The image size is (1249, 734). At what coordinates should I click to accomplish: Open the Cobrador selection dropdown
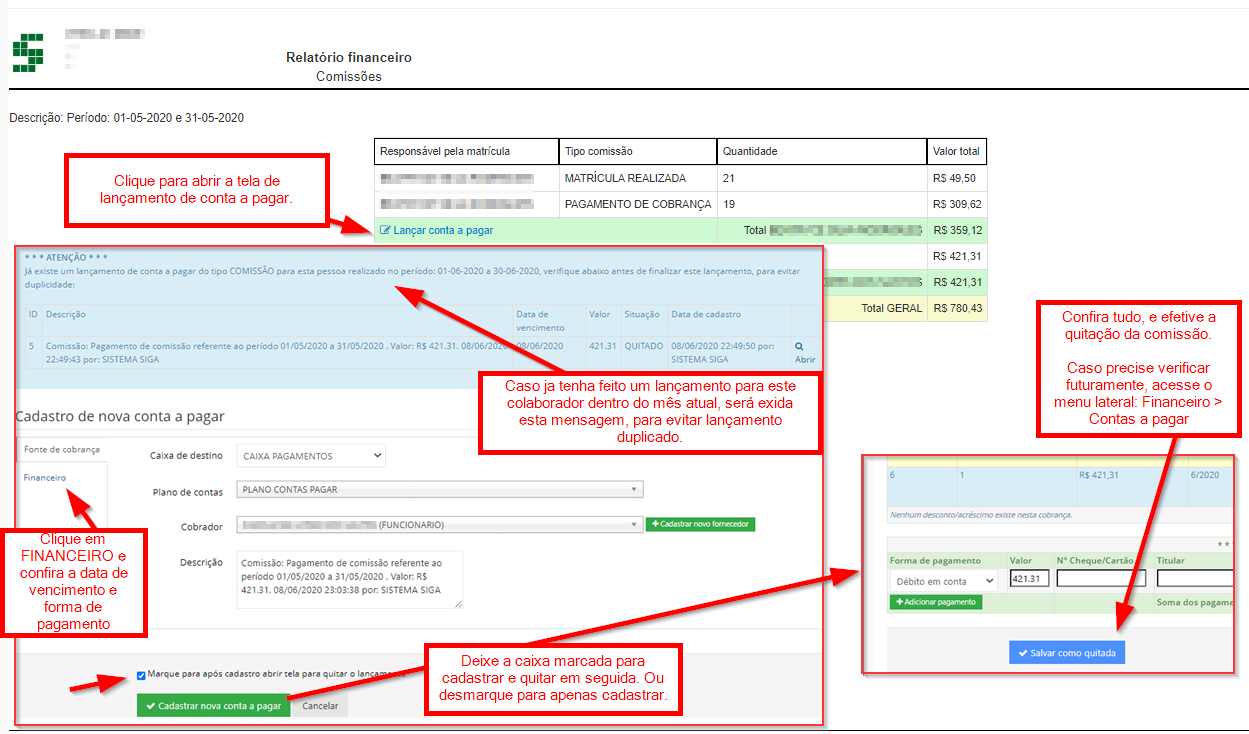coord(439,524)
